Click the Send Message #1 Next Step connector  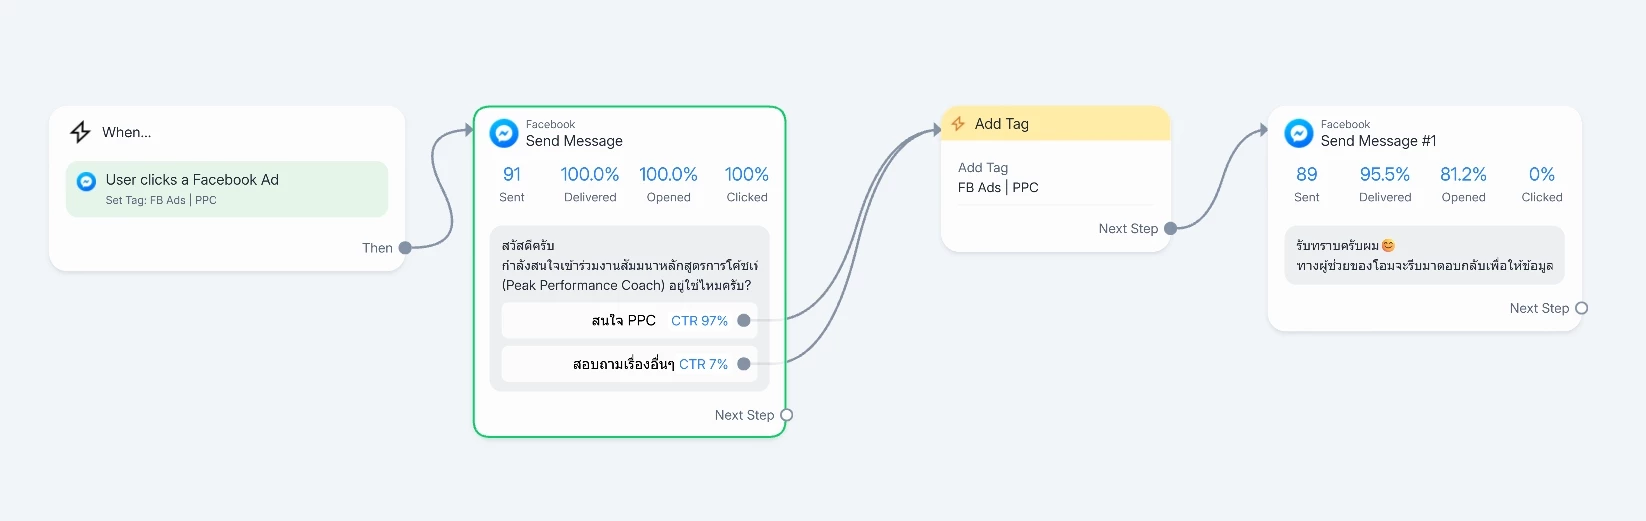[x=1581, y=308]
